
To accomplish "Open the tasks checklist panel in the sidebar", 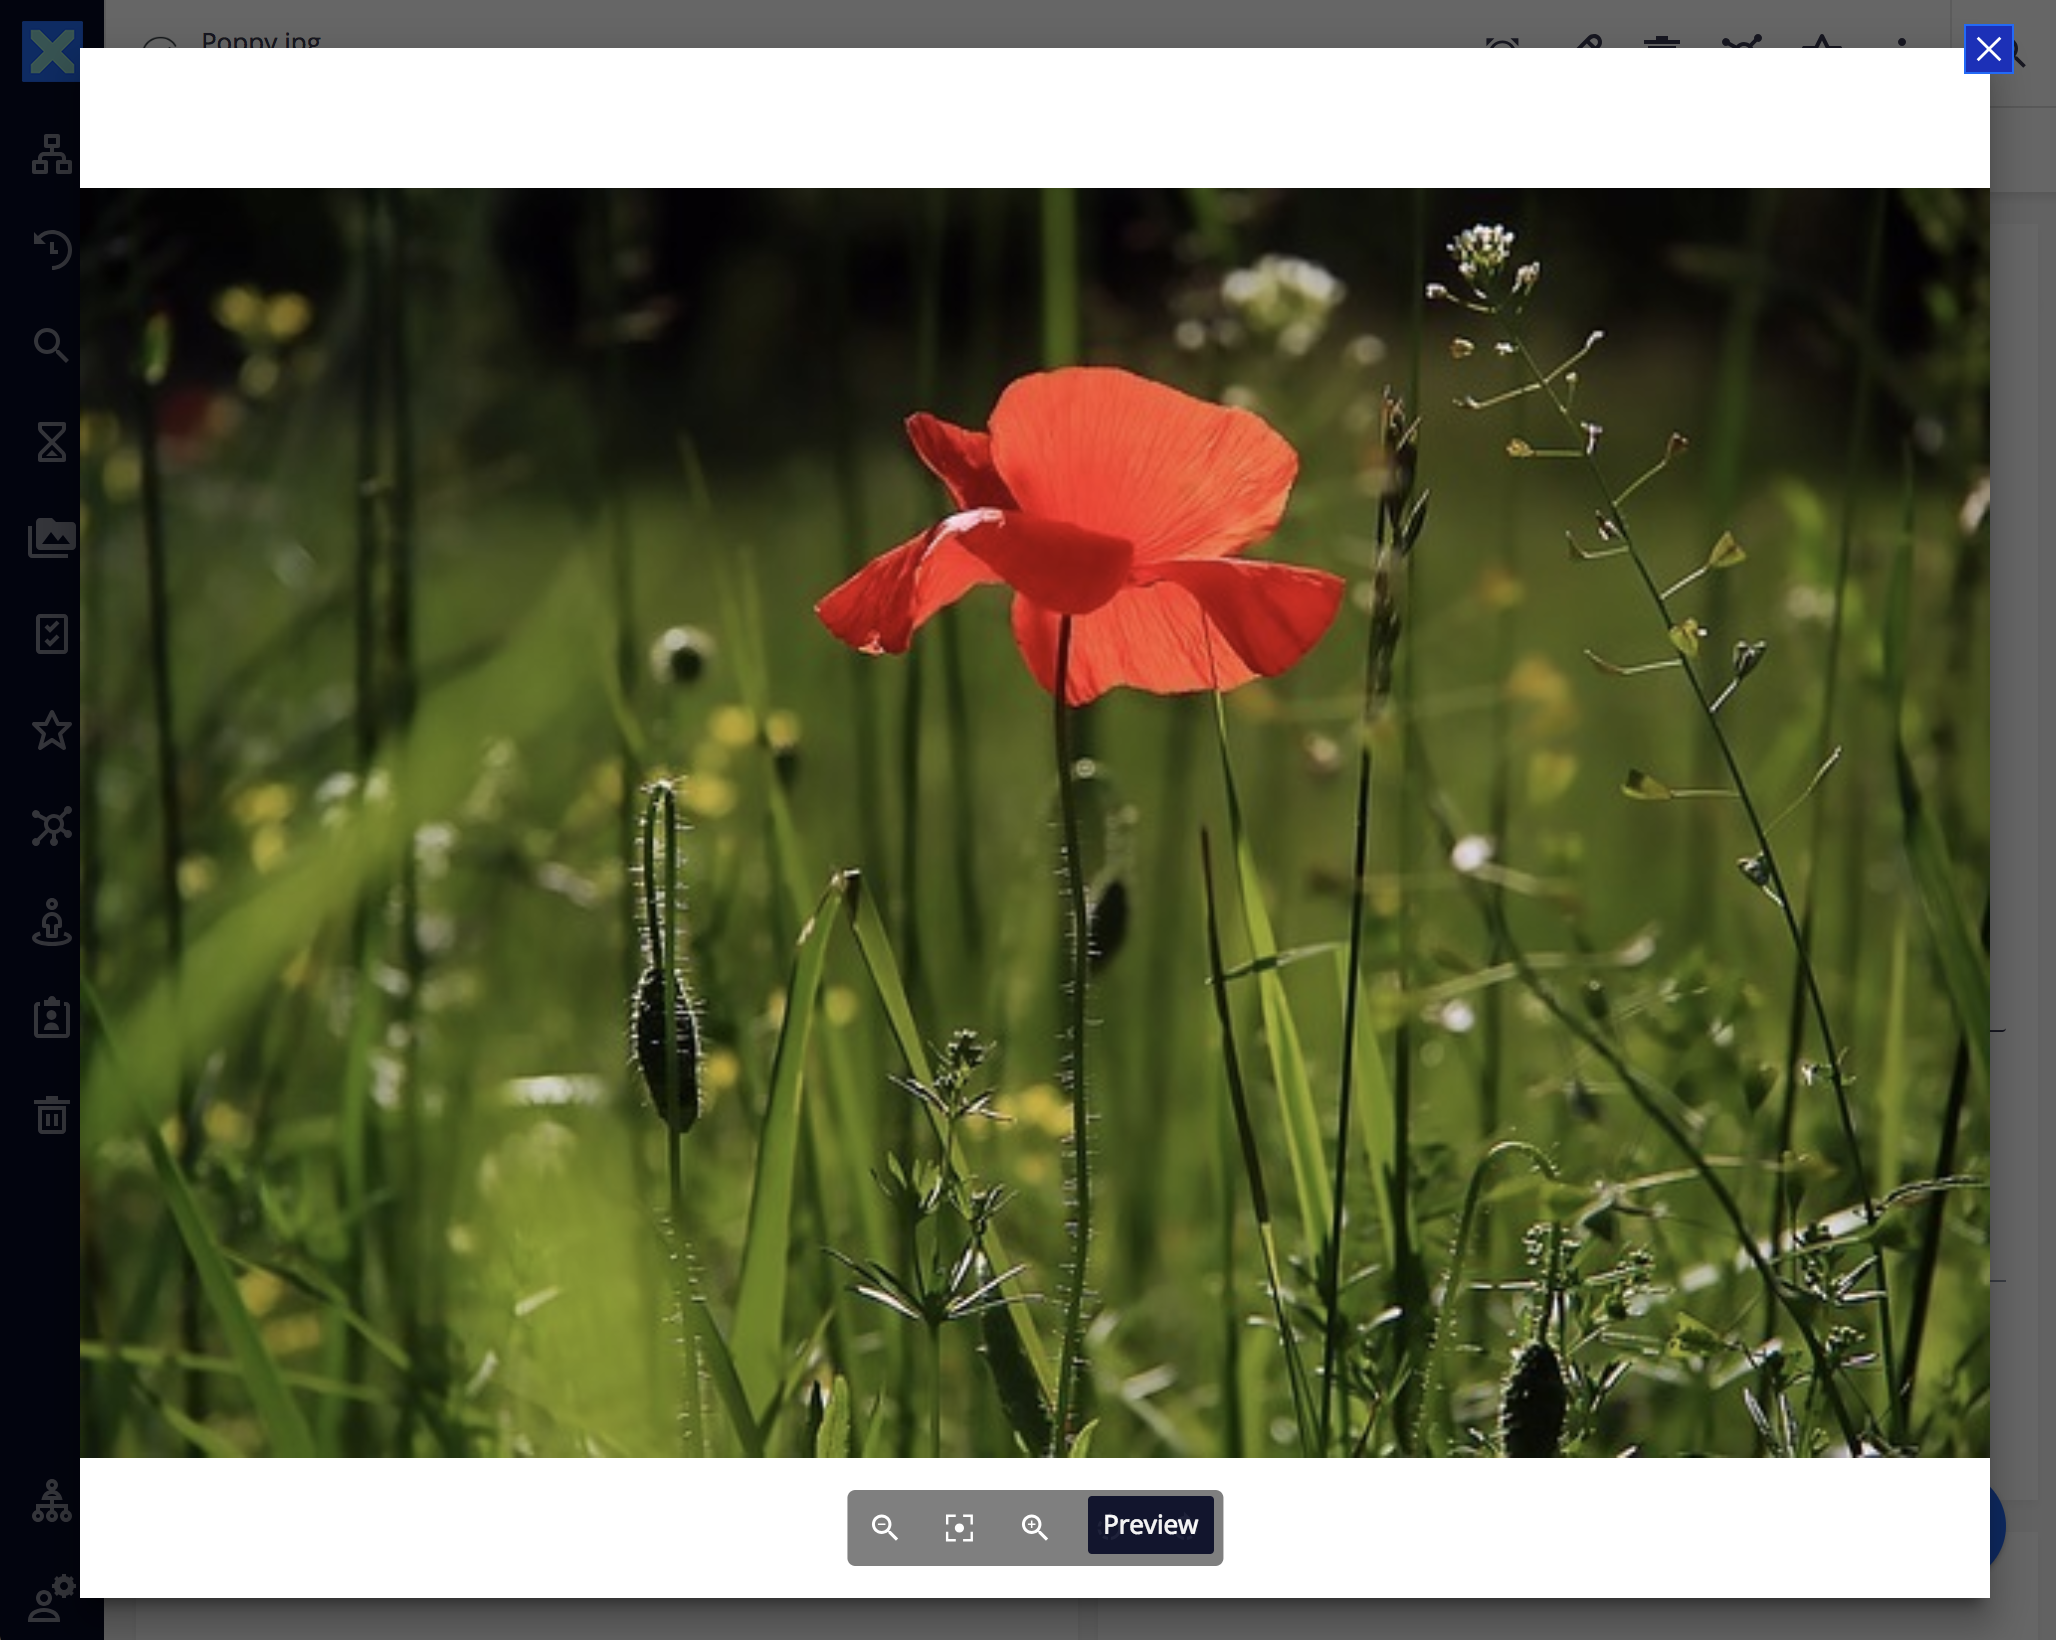I will 52,634.
